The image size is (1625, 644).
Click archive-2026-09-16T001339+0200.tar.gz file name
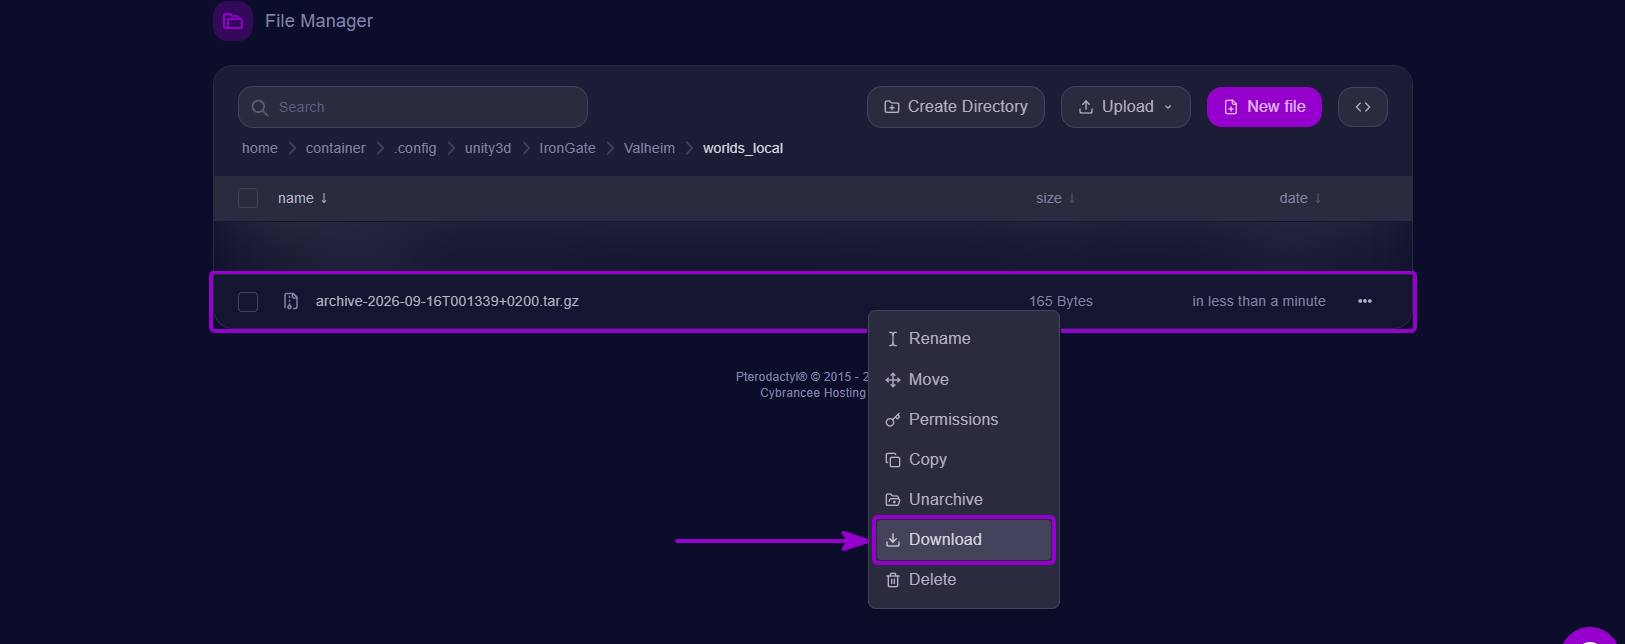coord(447,301)
